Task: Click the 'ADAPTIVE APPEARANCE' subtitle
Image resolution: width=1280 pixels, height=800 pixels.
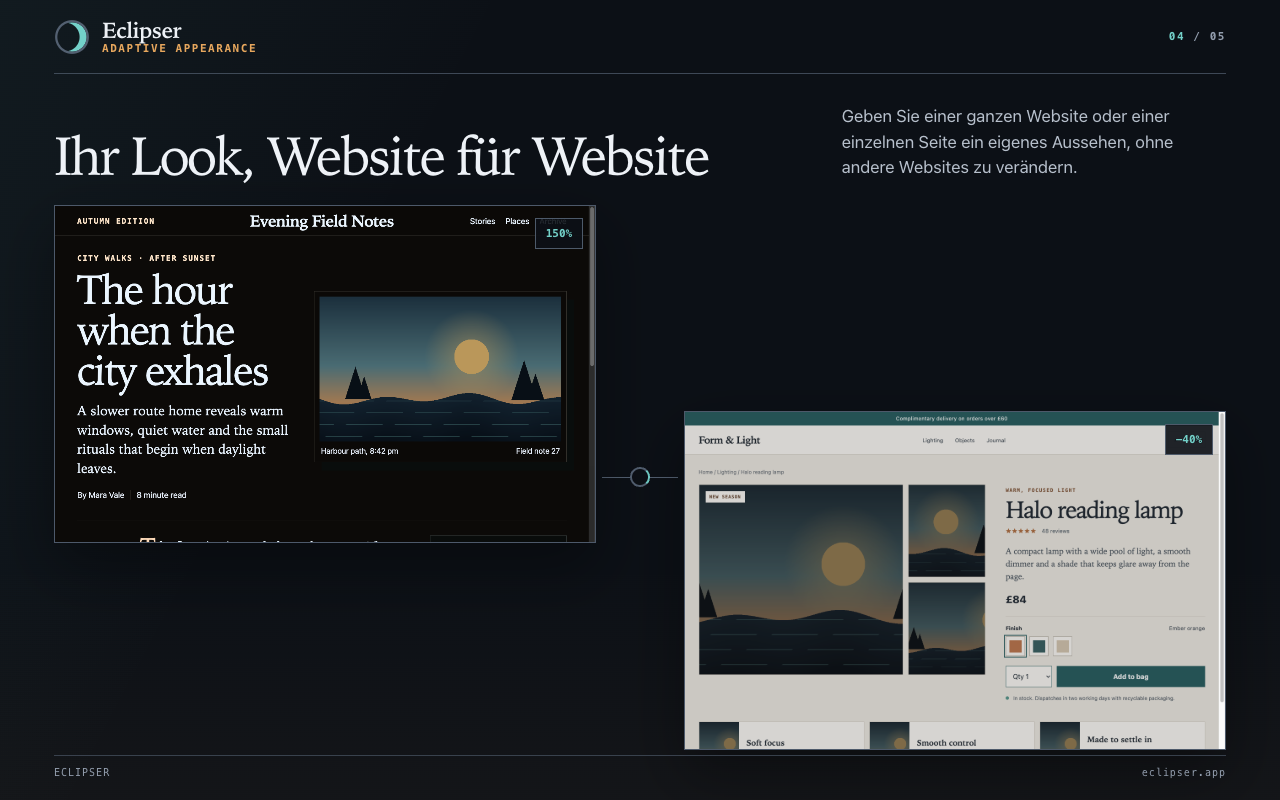Action: (179, 48)
